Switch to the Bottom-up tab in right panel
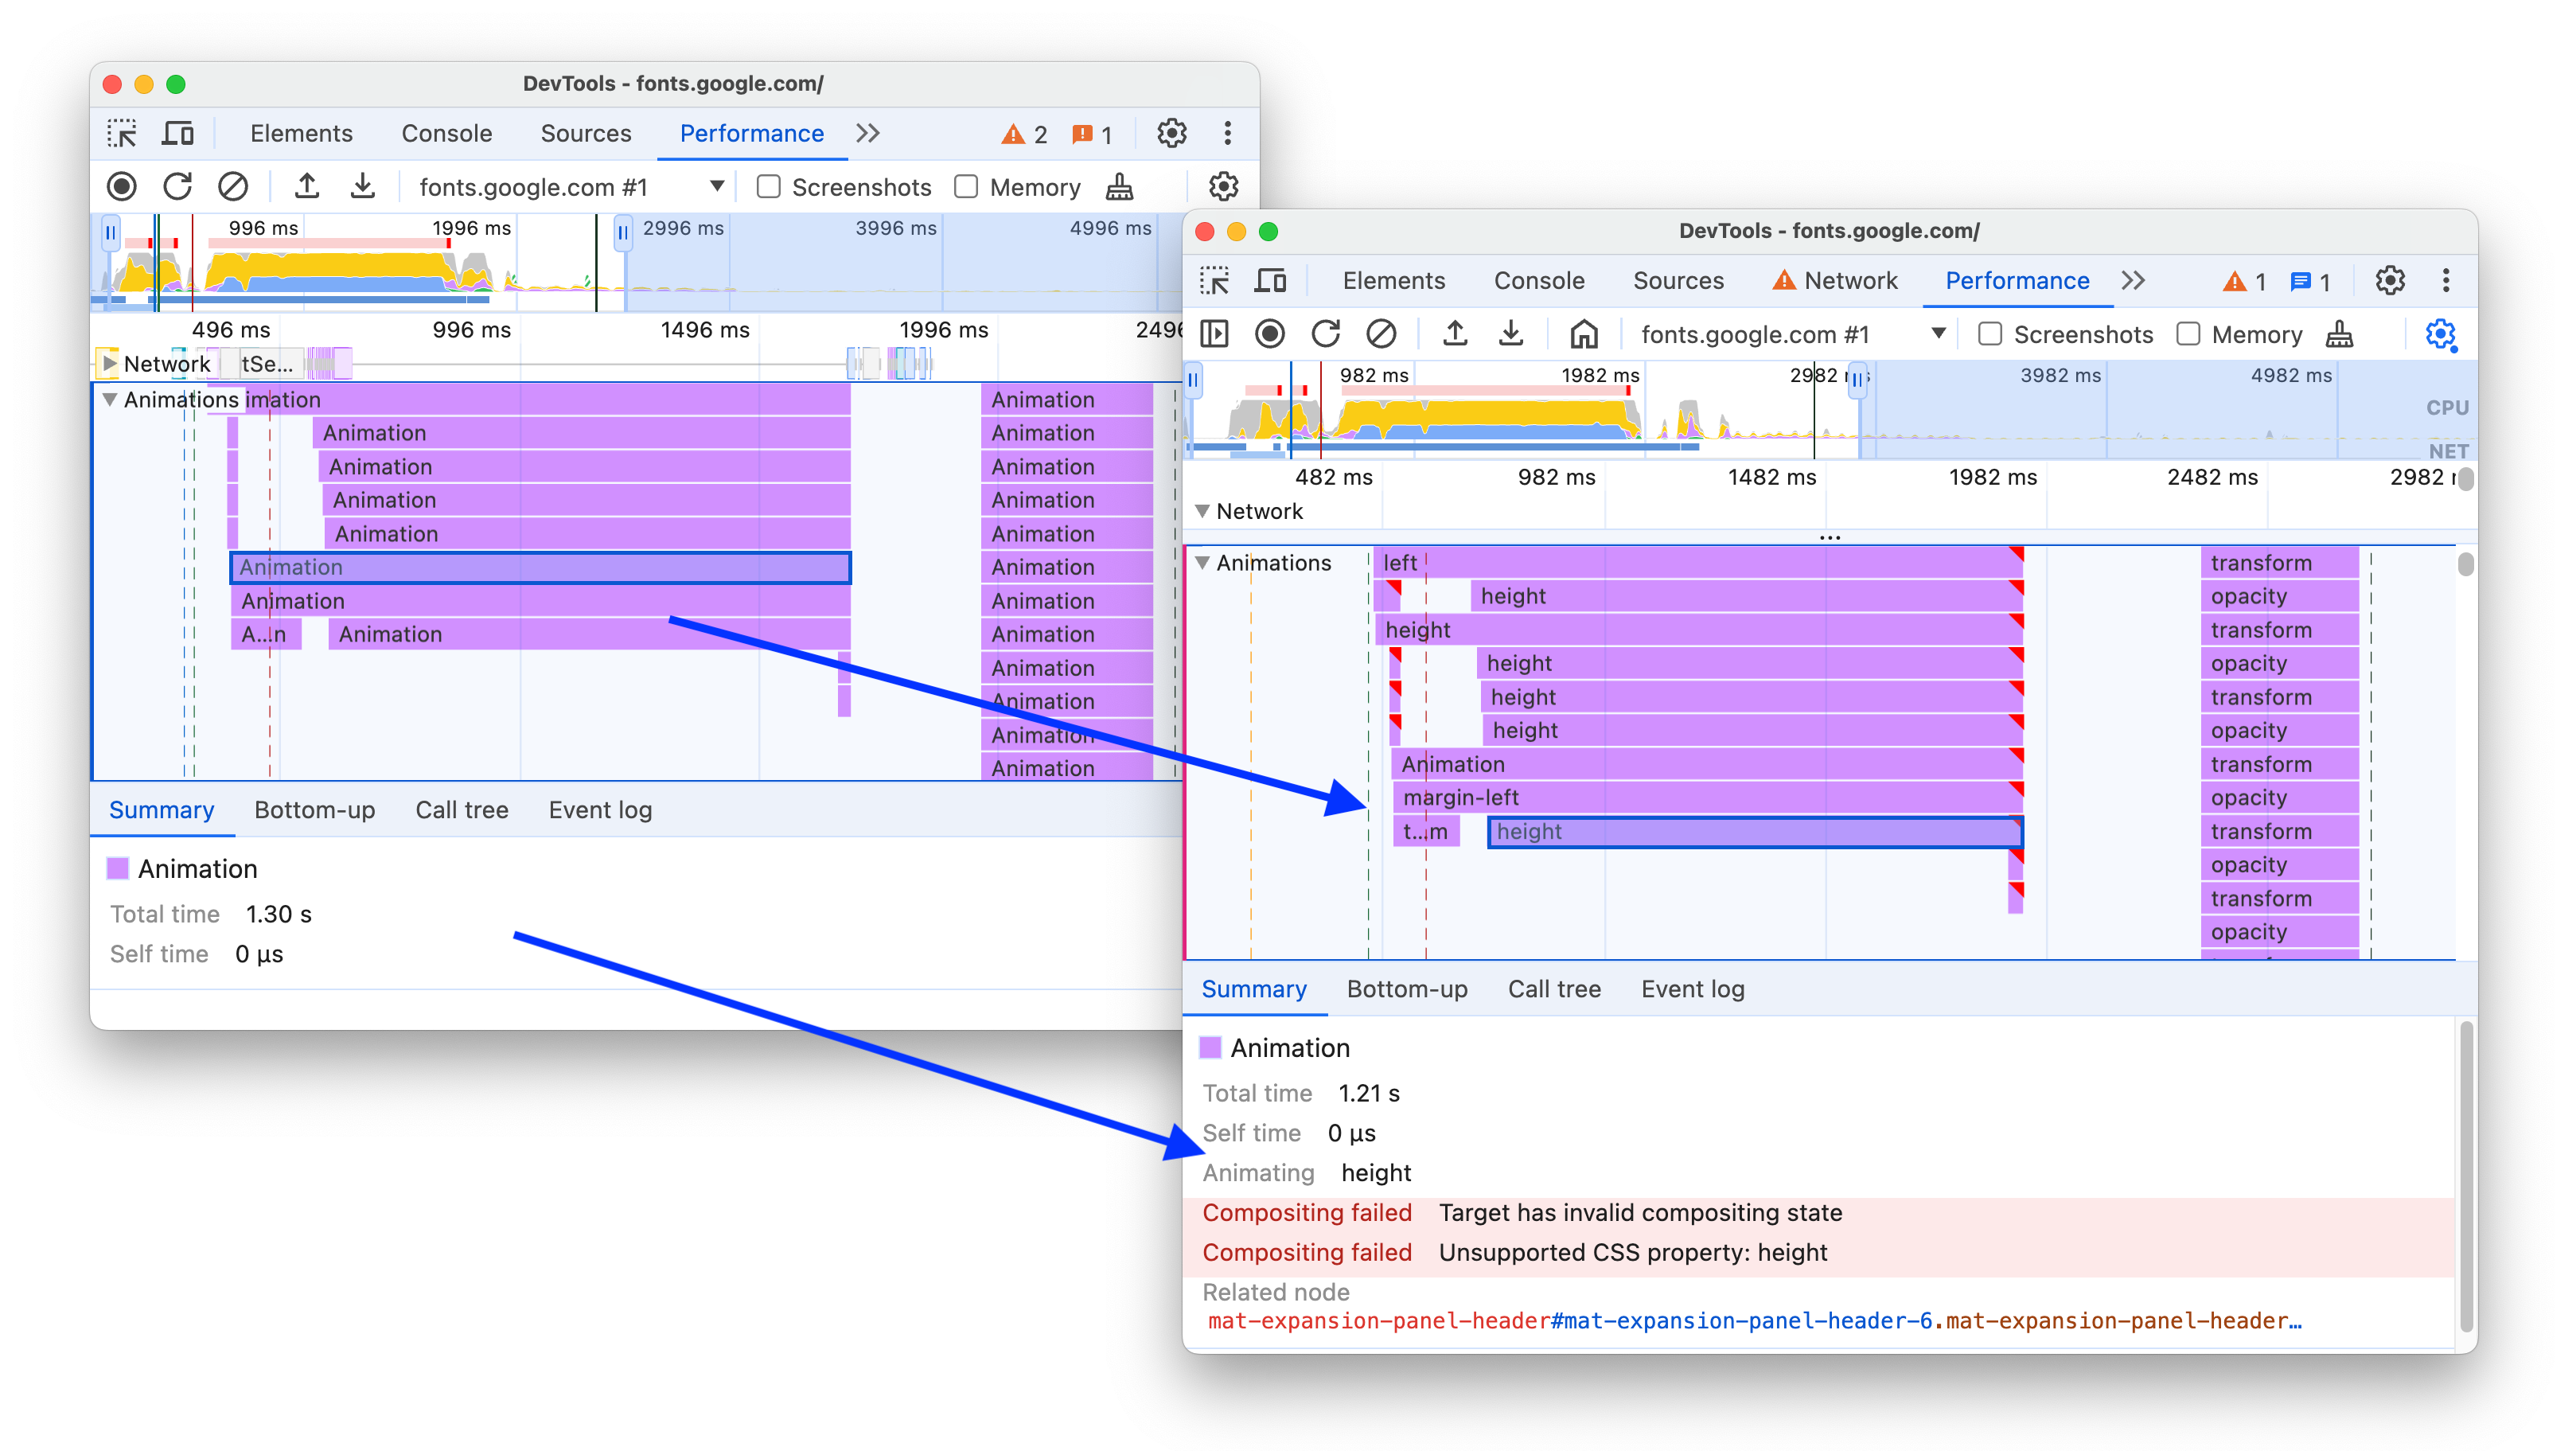The height and width of the screenshot is (1451, 2576). (1406, 989)
